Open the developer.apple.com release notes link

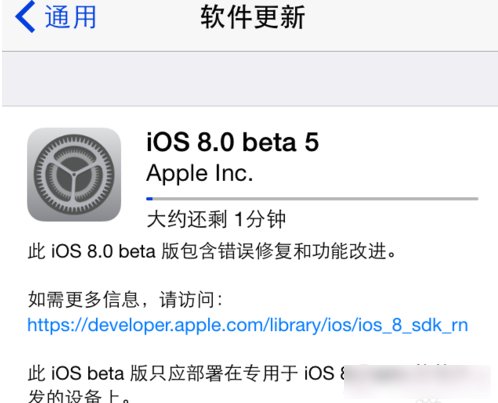pyautogui.click(x=248, y=325)
